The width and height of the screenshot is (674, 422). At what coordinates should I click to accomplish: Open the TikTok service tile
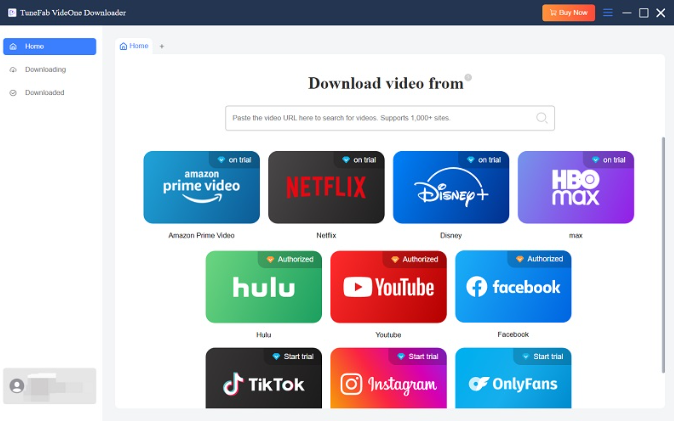click(x=263, y=378)
